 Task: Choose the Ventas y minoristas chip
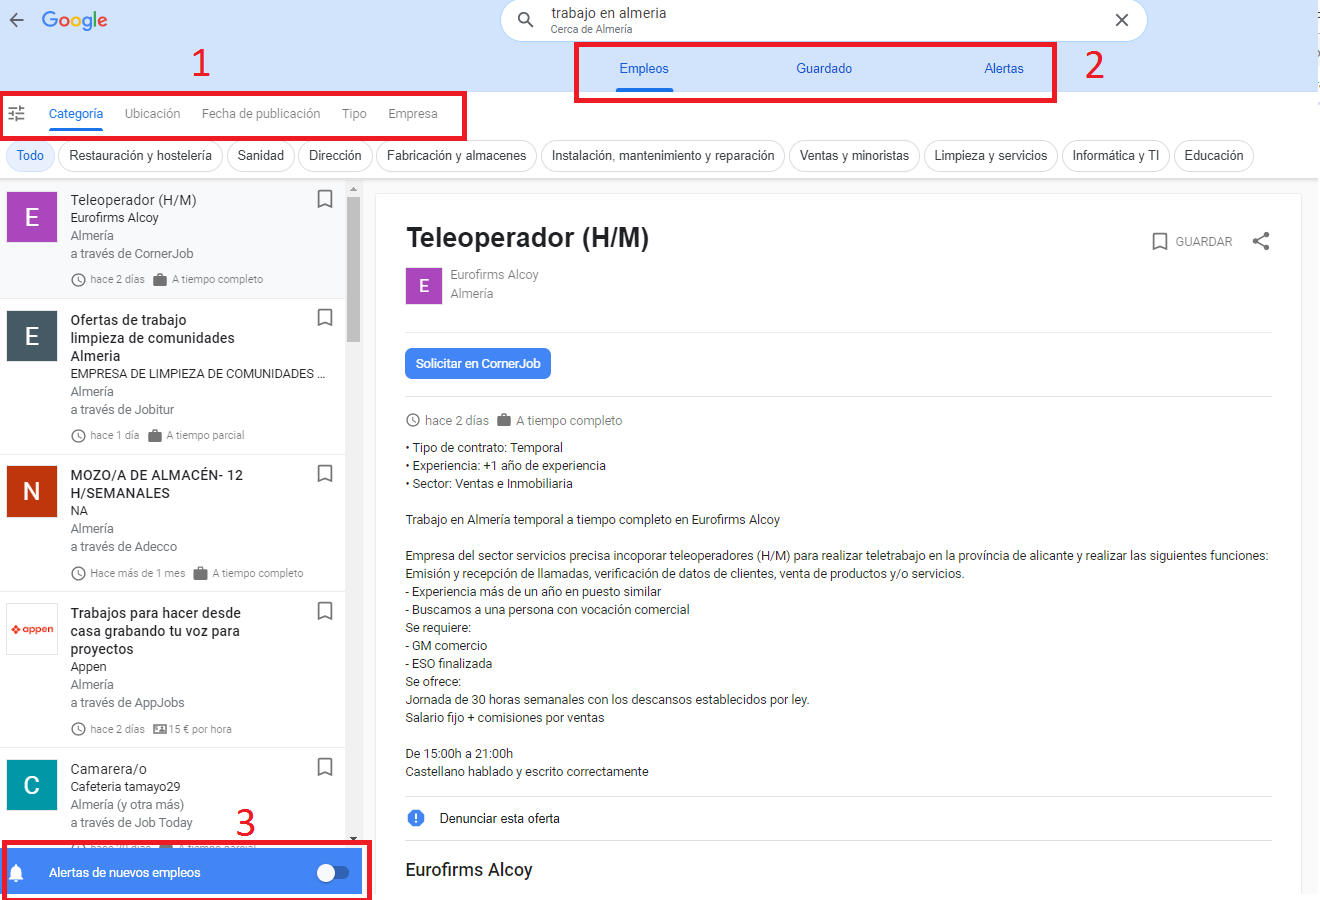854,156
